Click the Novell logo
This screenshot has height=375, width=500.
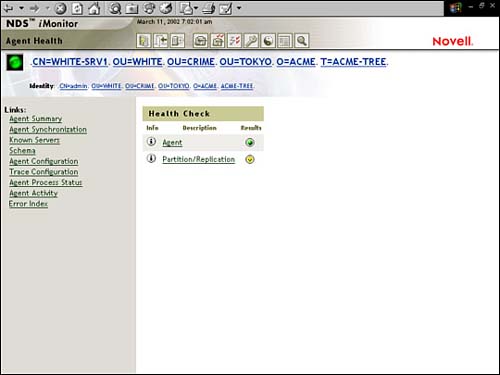pos(453,41)
